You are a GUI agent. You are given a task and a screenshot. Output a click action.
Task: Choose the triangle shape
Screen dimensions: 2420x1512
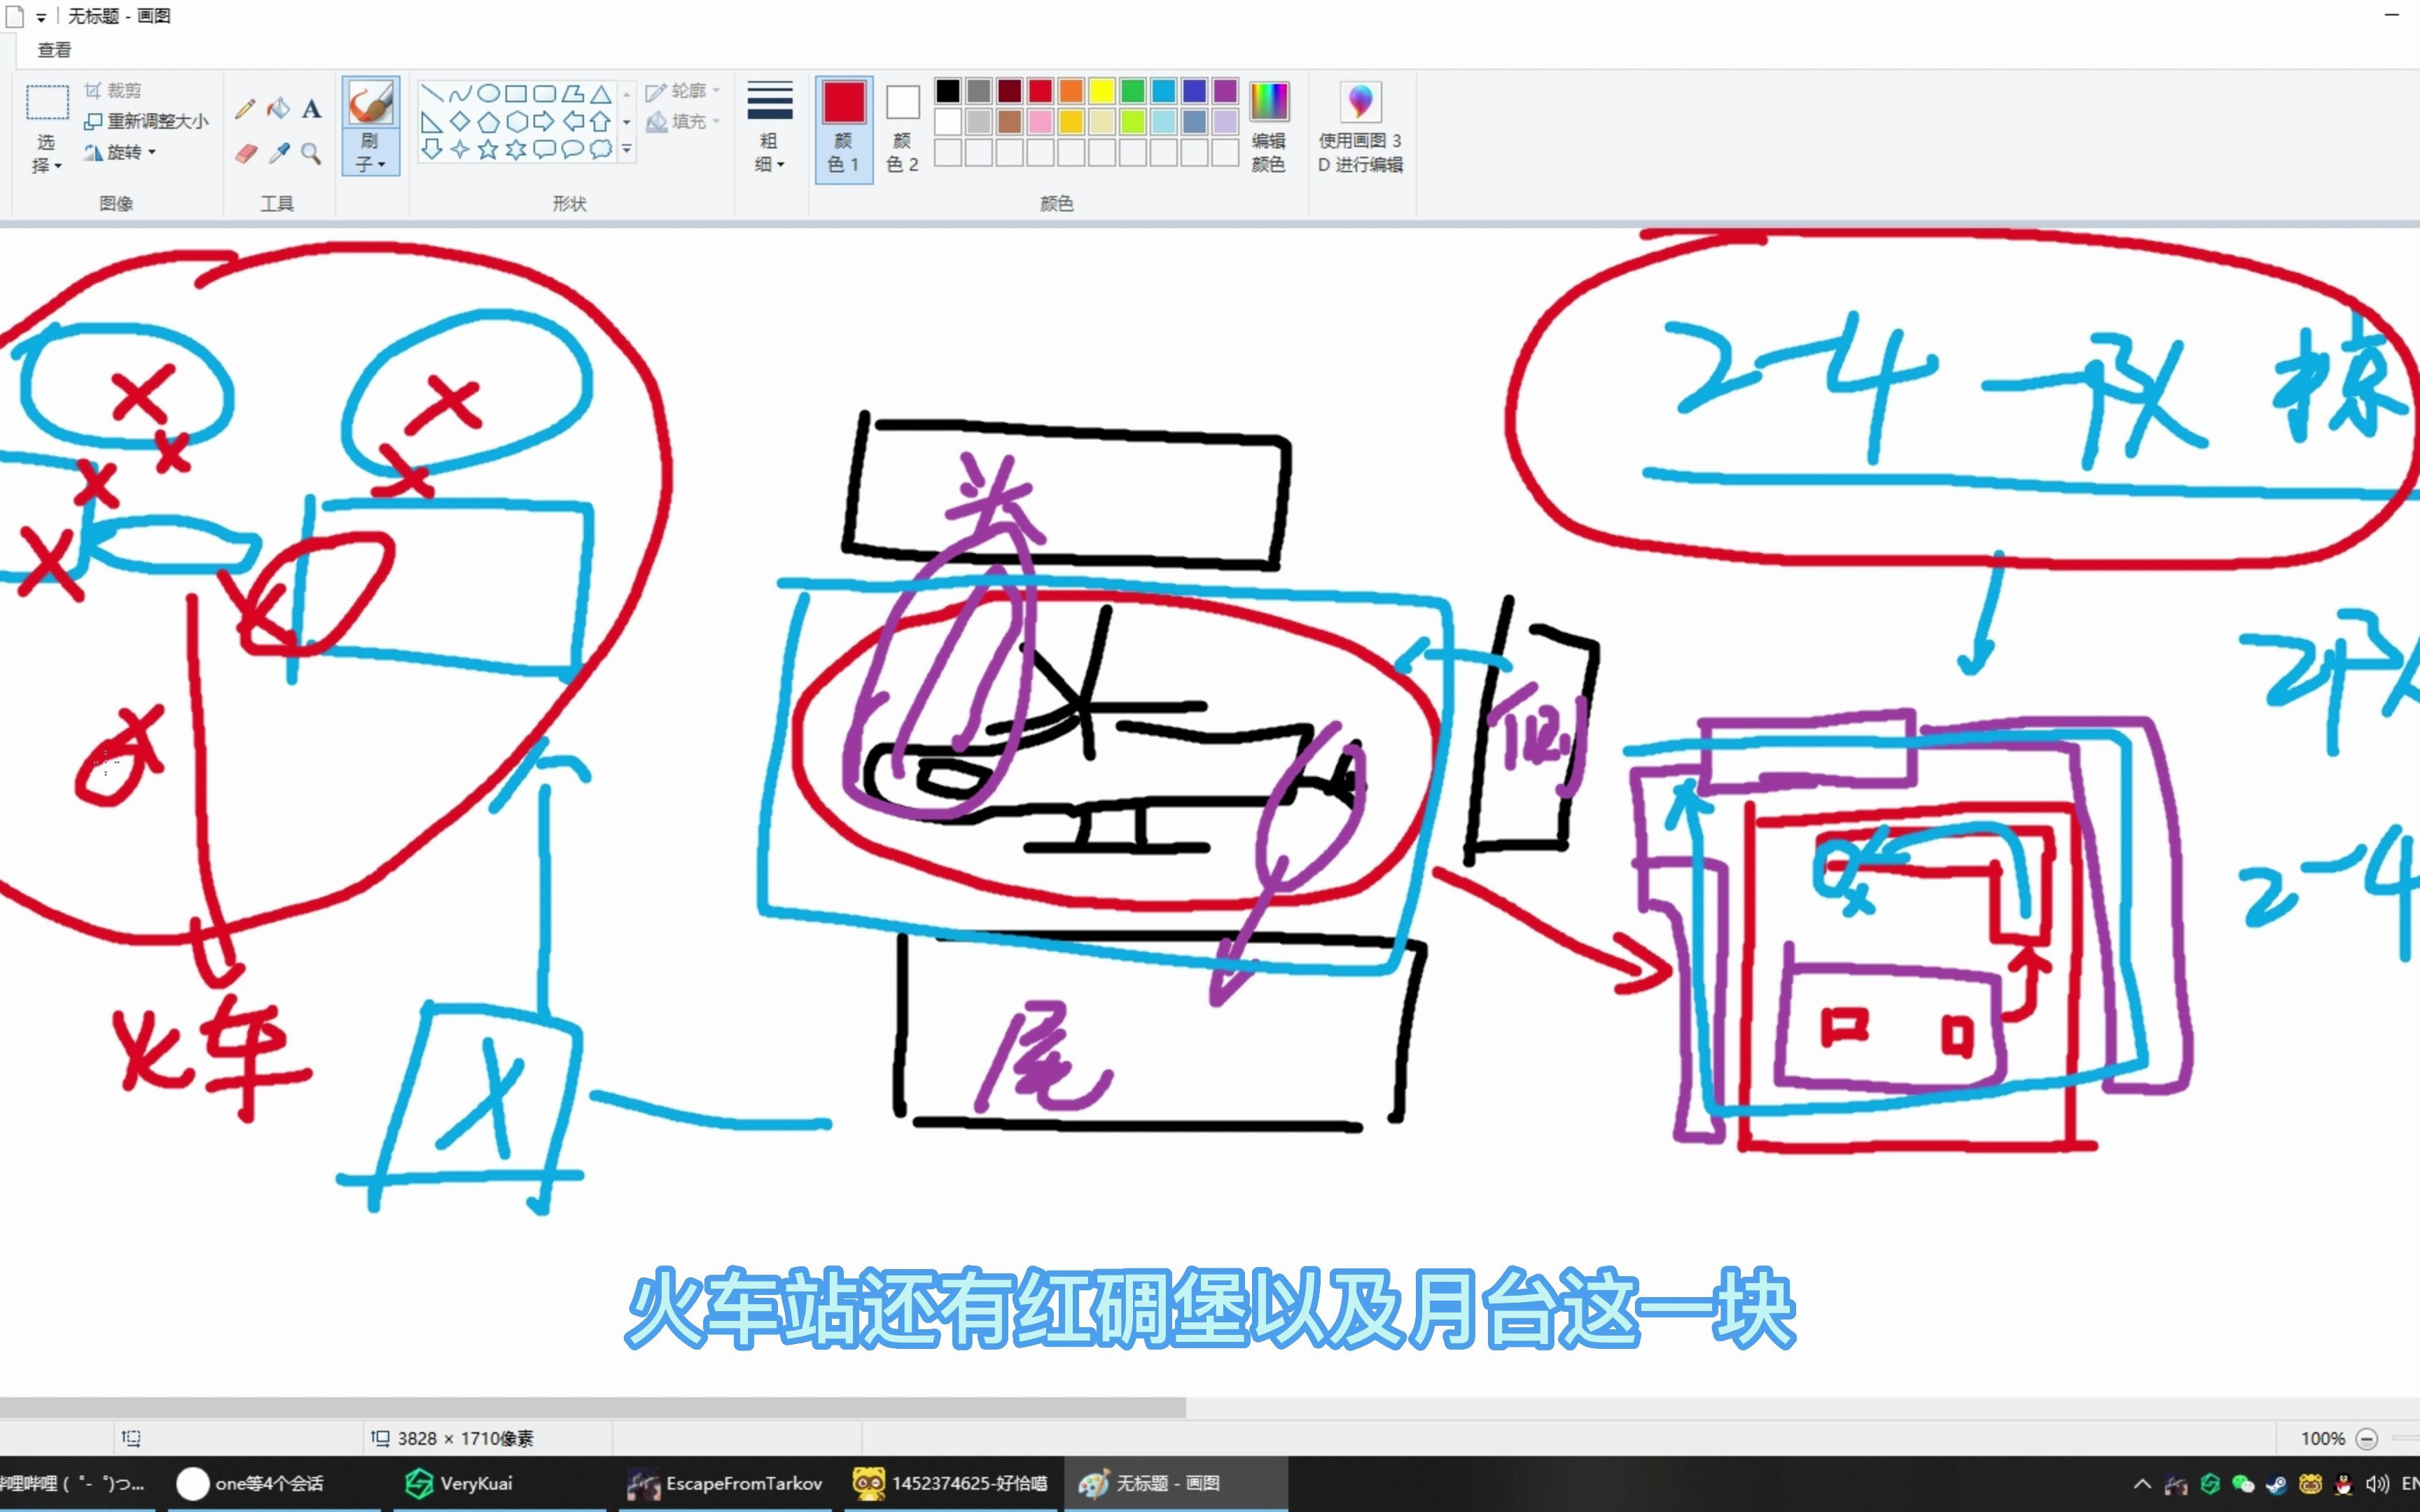point(600,94)
